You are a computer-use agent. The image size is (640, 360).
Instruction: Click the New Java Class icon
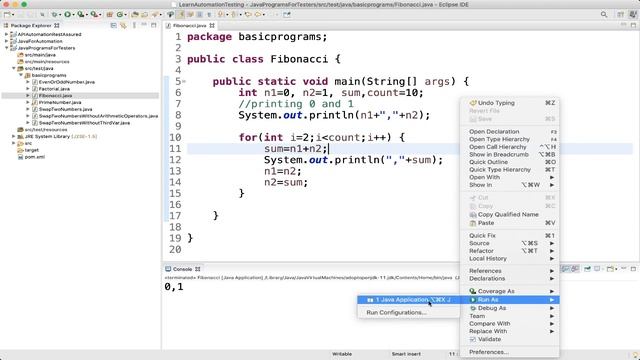(x=120, y=15)
